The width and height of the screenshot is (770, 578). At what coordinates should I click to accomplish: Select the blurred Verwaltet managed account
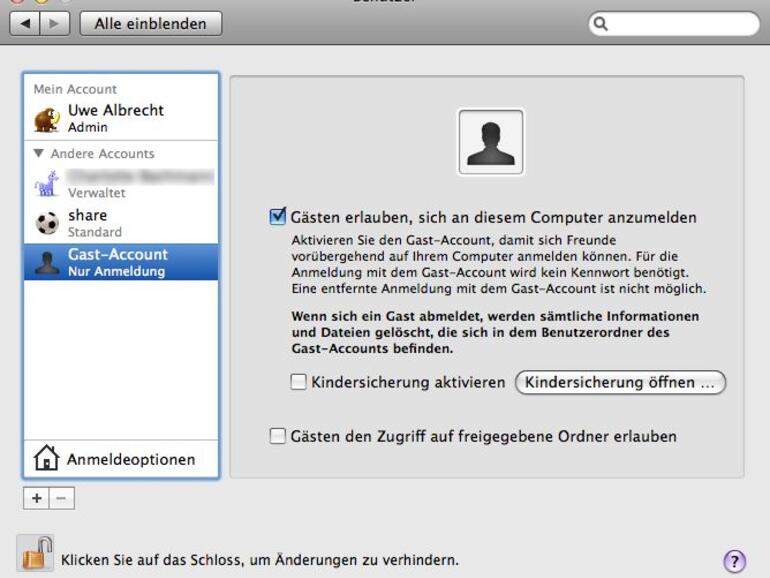(121, 183)
